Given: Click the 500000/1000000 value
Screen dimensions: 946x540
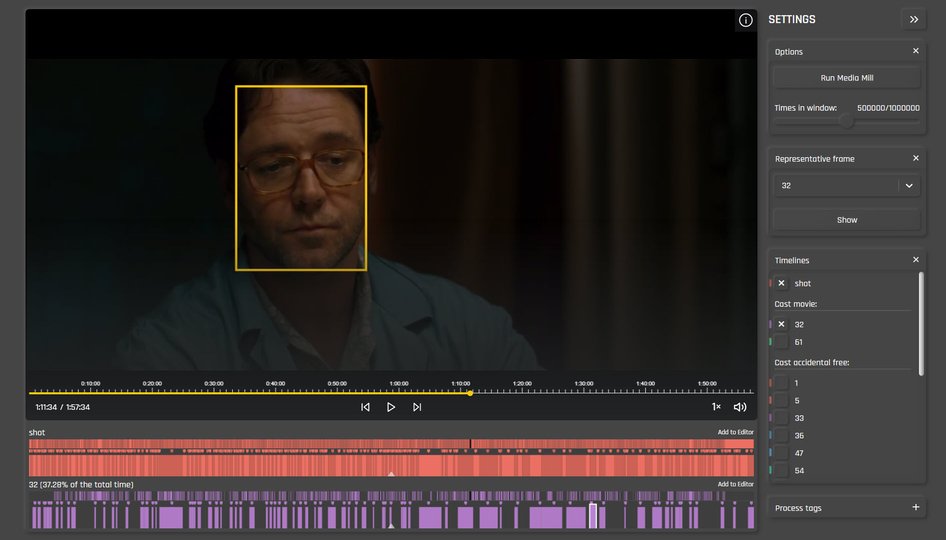Looking at the screenshot, I should click(x=888, y=108).
